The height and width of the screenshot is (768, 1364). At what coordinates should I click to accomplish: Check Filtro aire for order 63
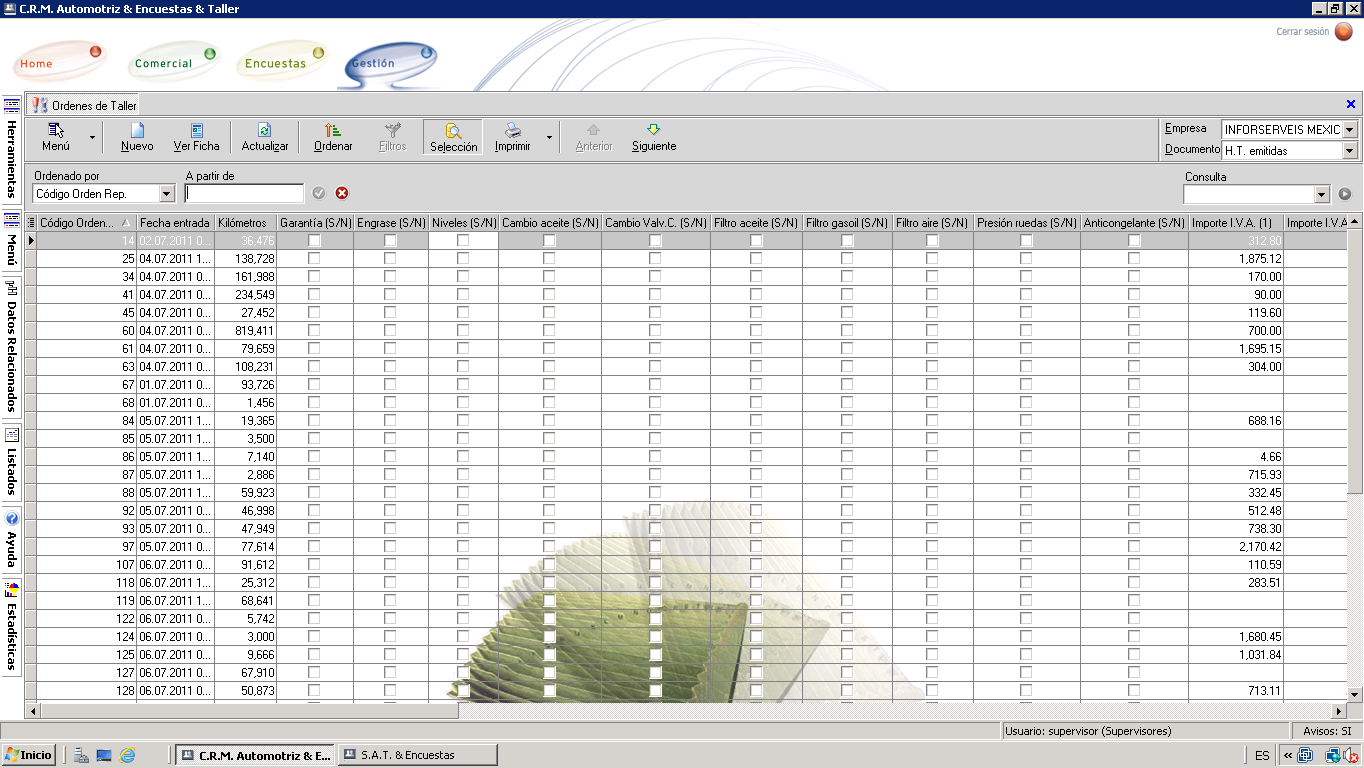click(932, 367)
